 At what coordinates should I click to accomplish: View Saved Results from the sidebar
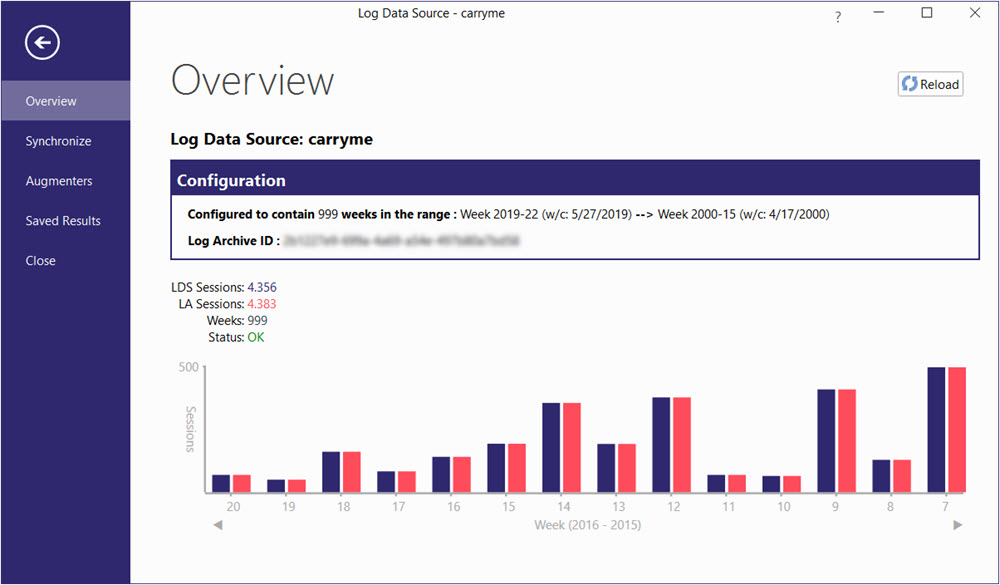(x=63, y=221)
